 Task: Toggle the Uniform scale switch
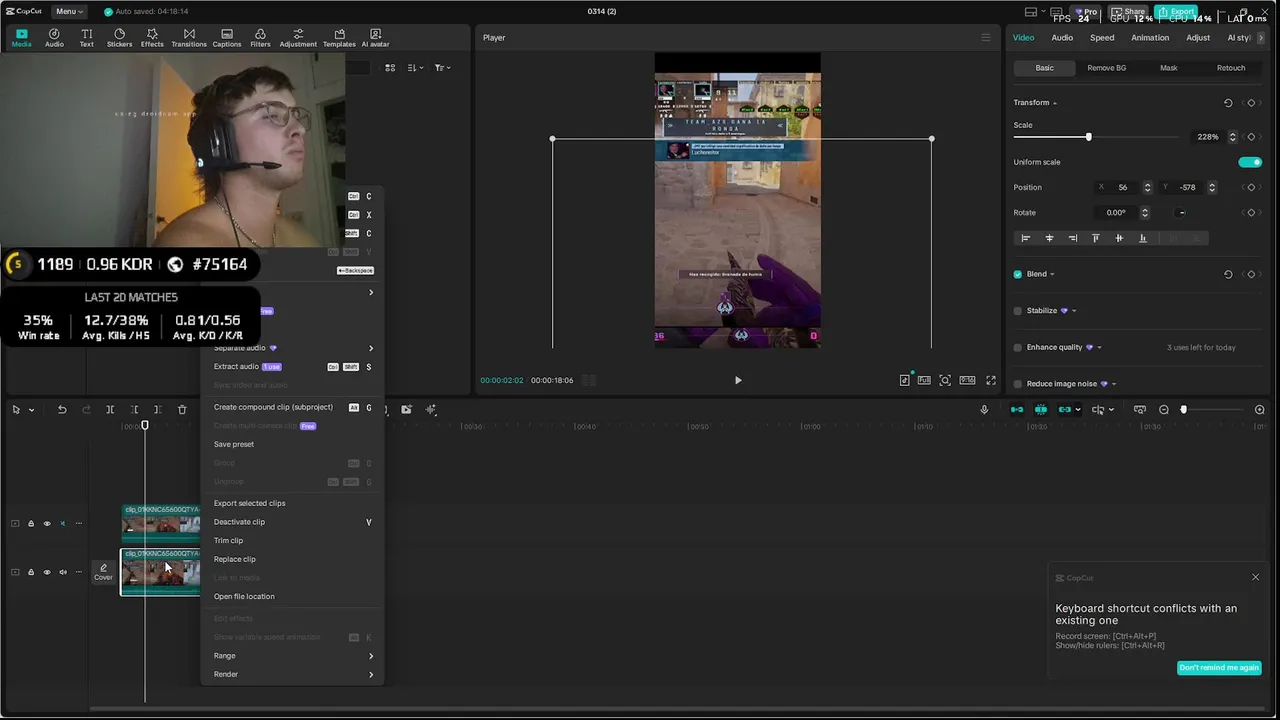pos(1250,162)
